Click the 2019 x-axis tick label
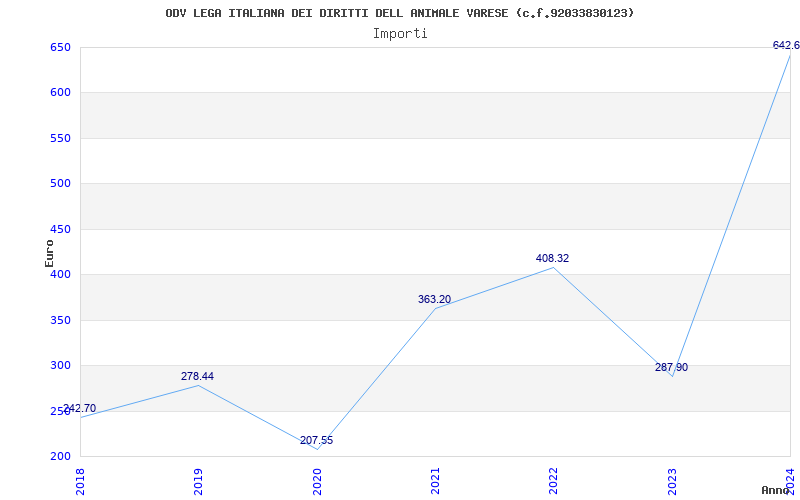The width and height of the screenshot is (800, 500). pyautogui.click(x=198, y=481)
